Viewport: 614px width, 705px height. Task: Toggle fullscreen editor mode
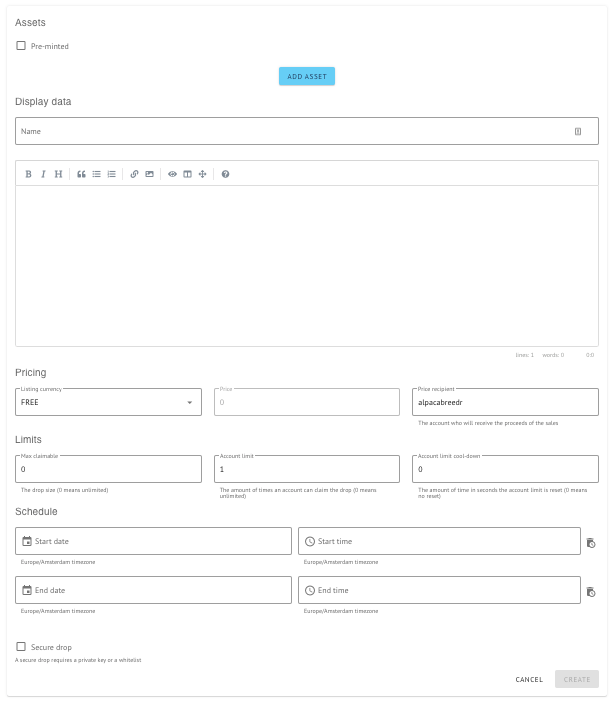click(203, 174)
